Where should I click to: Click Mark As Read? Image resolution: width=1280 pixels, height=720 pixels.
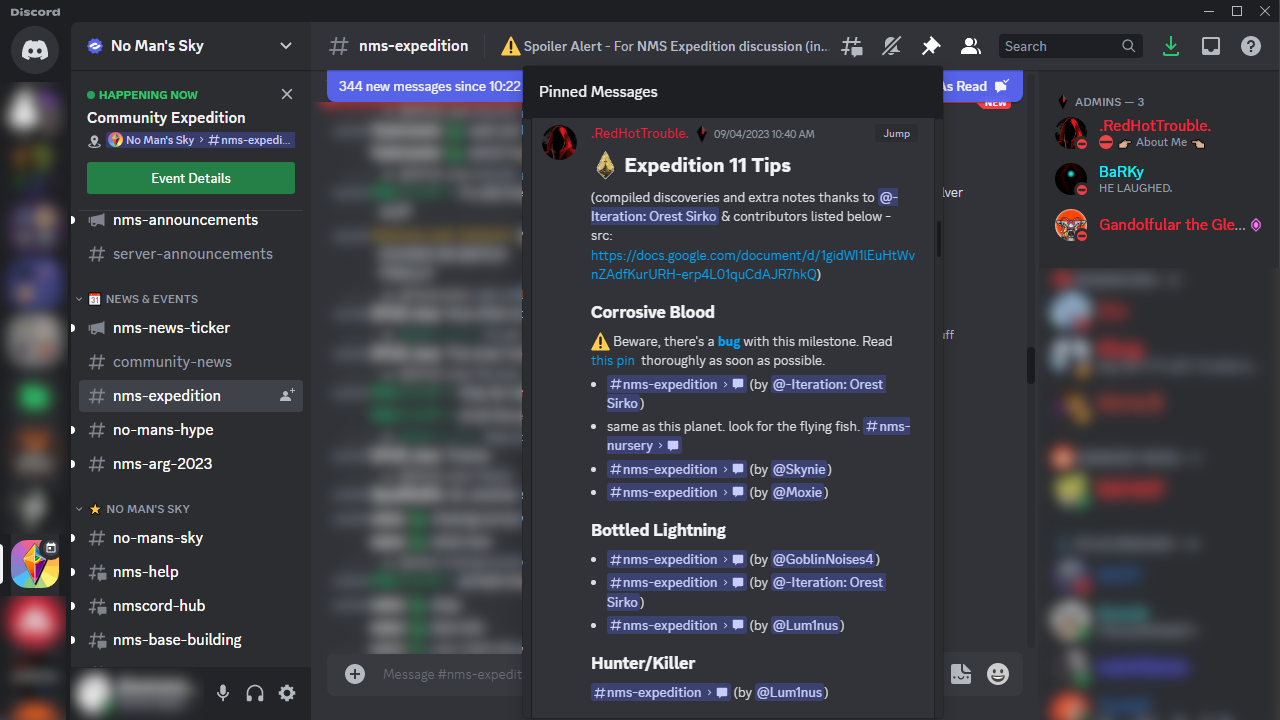[x=977, y=86]
